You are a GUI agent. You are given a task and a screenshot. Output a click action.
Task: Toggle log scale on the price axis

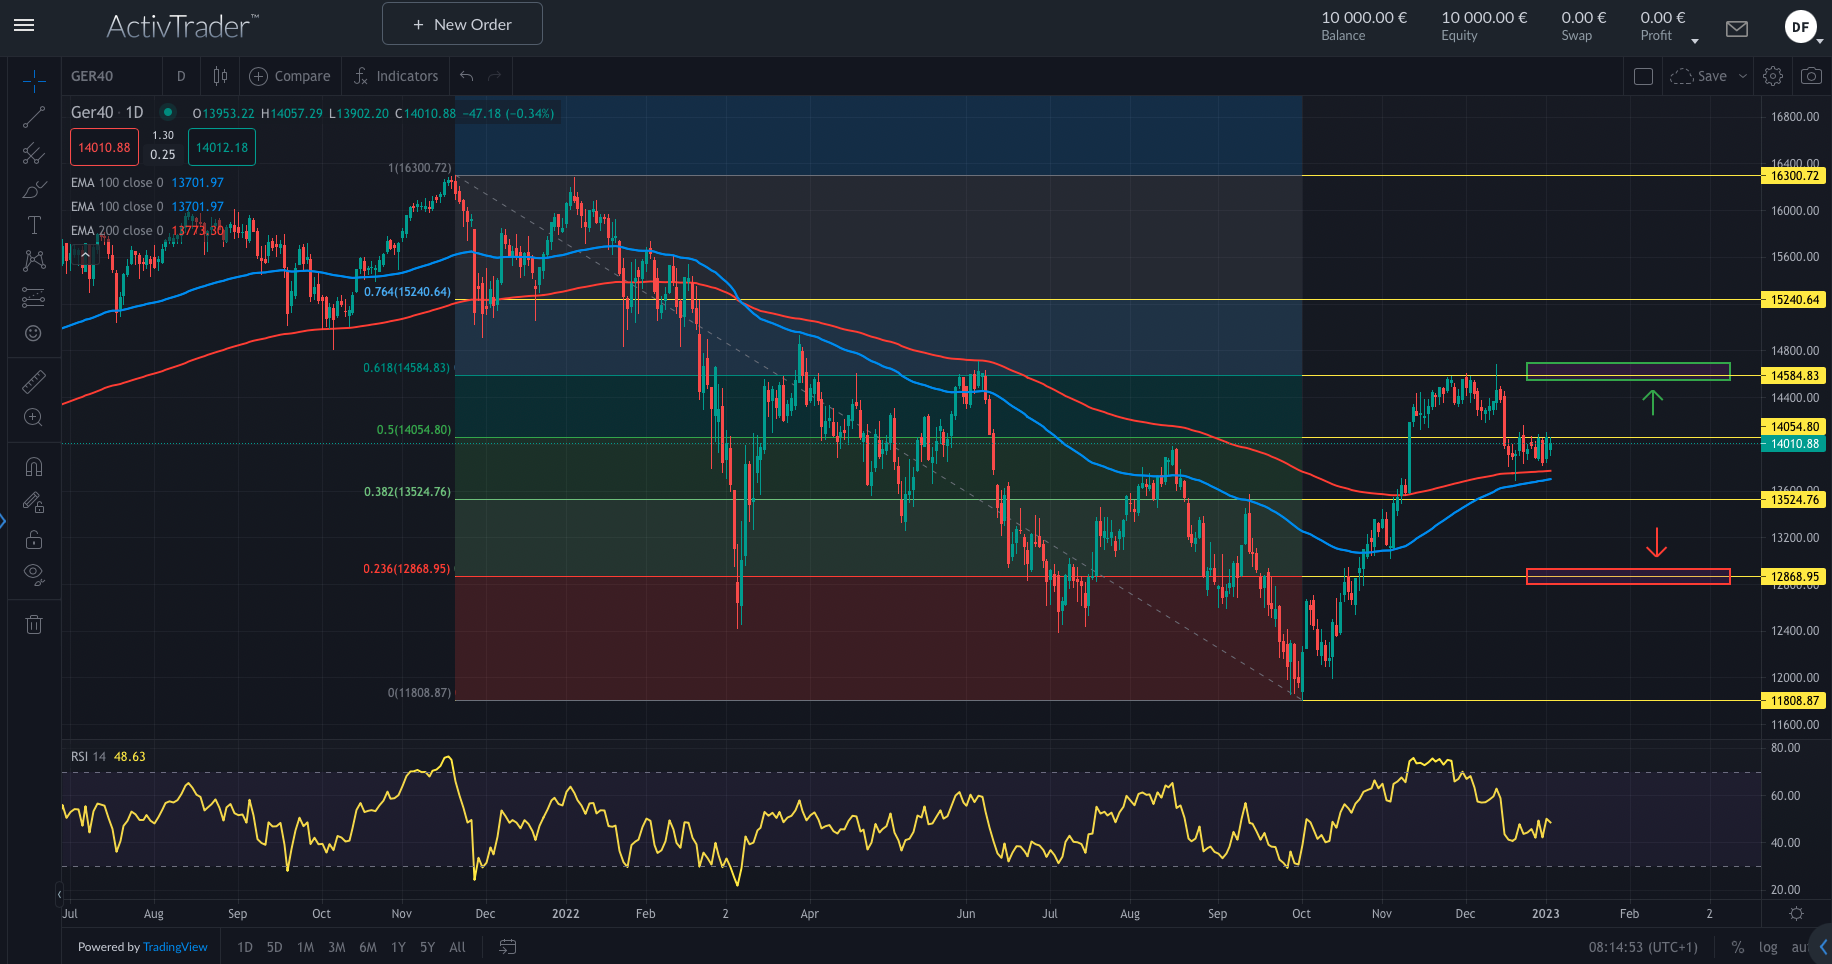(1769, 946)
